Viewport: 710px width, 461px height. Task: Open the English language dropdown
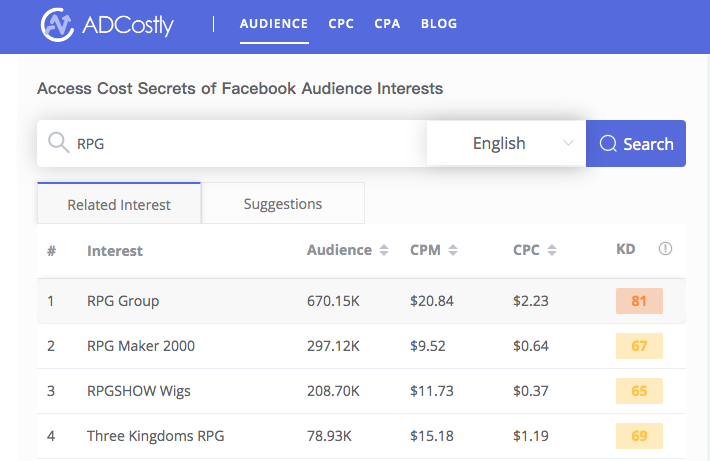click(x=506, y=144)
